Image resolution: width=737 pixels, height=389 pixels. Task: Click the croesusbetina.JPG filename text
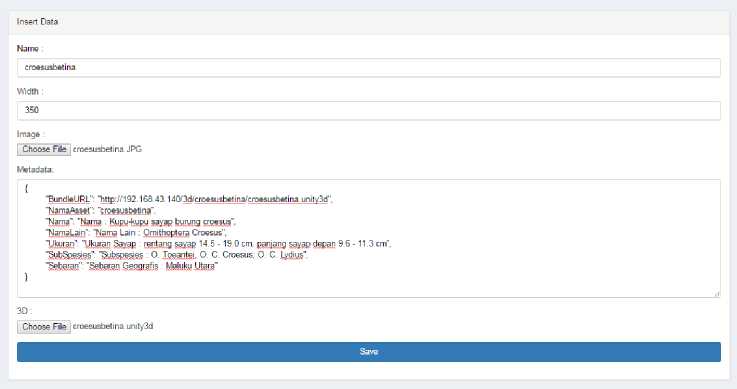tap(107, 149)
